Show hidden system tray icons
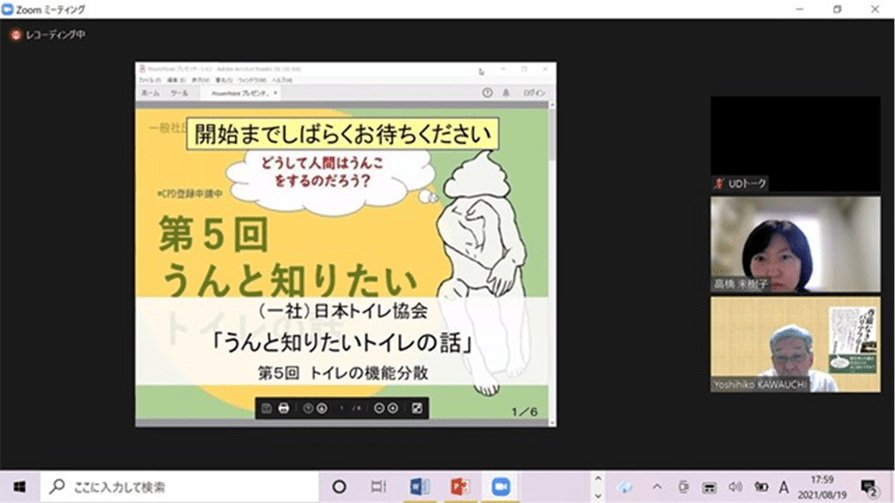Image resolution: width=895 pixels, height=503 pixels. tap(657, 487)
